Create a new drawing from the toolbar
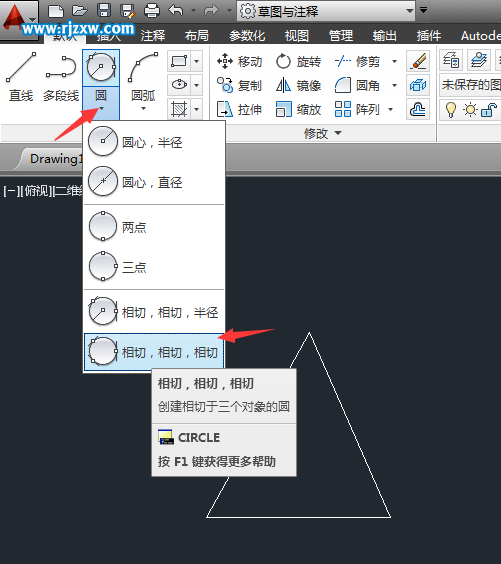 click(x=56, y=11)
